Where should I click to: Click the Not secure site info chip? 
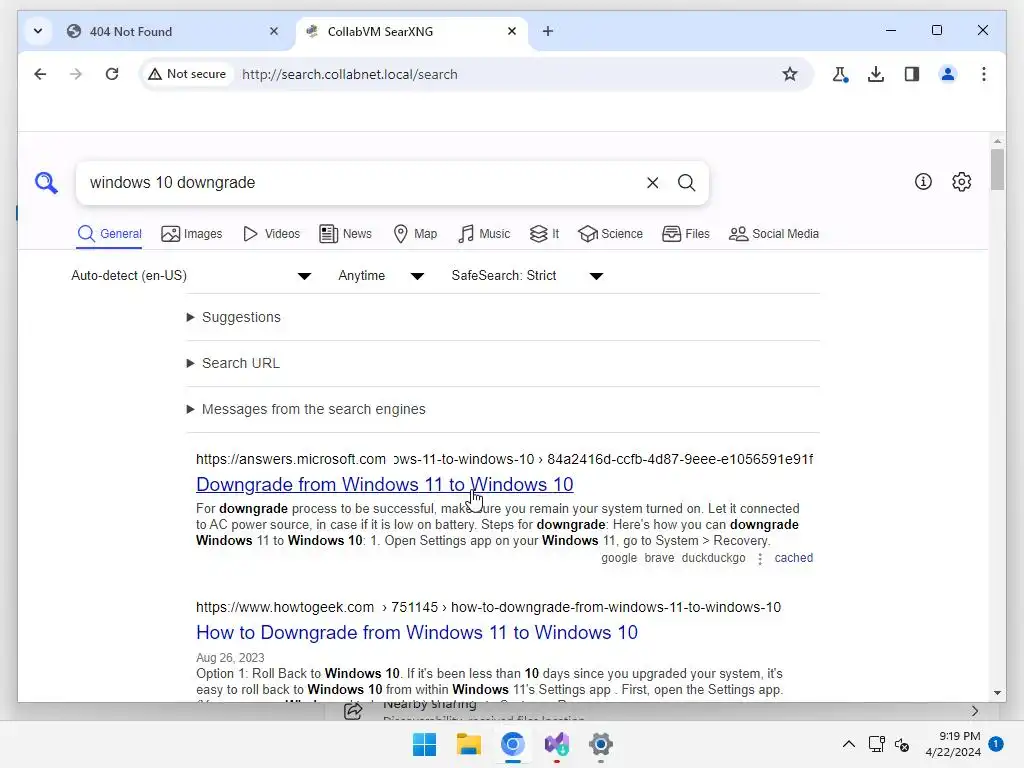coord(187,74)
